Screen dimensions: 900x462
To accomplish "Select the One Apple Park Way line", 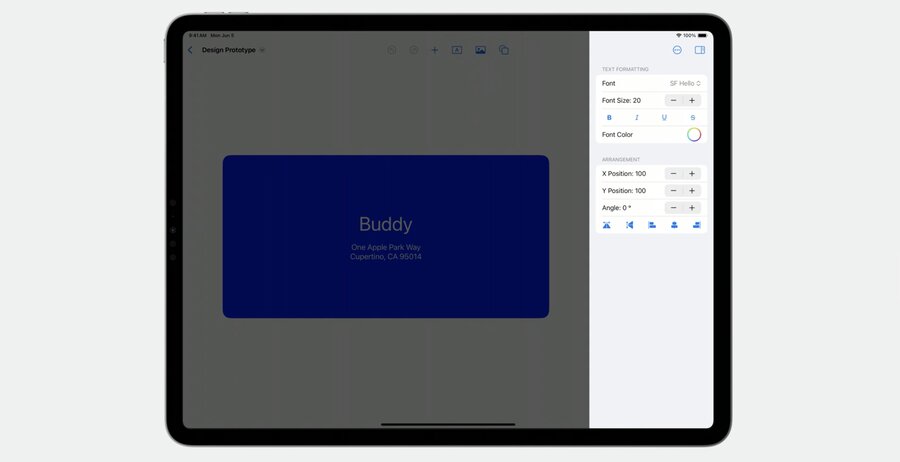I will tap(386, 247).
